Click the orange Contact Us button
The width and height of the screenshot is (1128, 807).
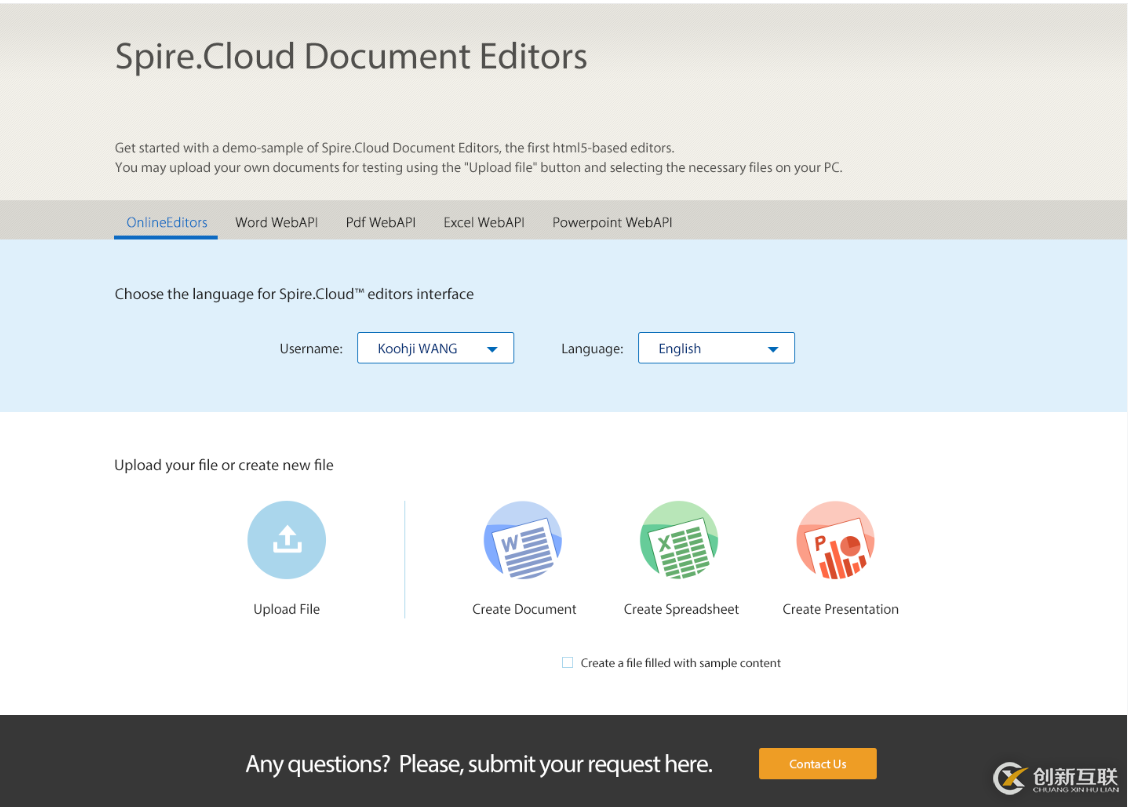point(817,764)
